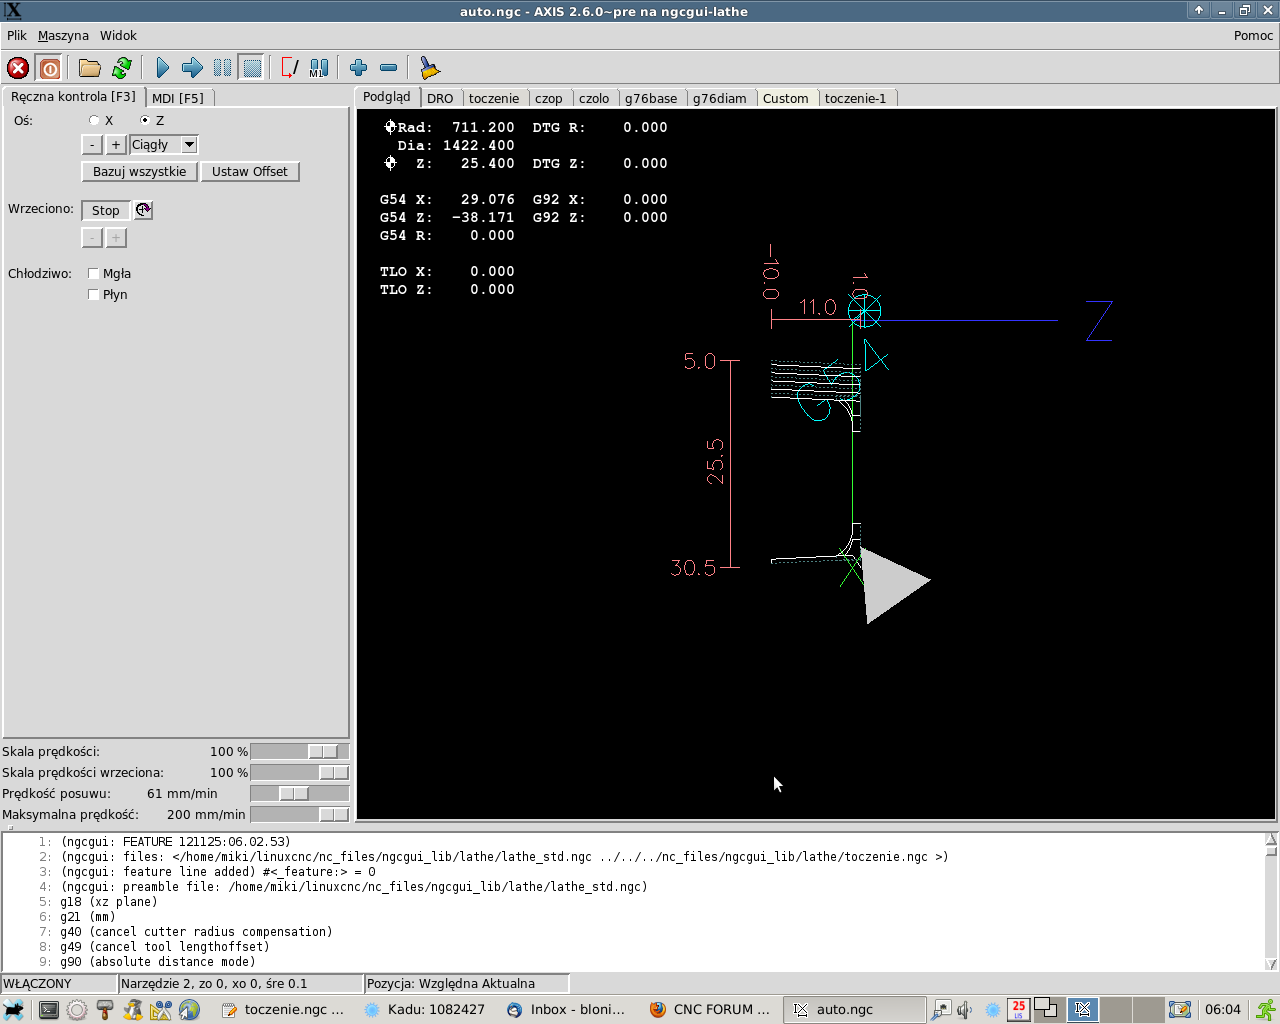Viewport: 1280px width, 1024px height.
Task: Open desktop start menu icon
Action: pos(13,1010)
